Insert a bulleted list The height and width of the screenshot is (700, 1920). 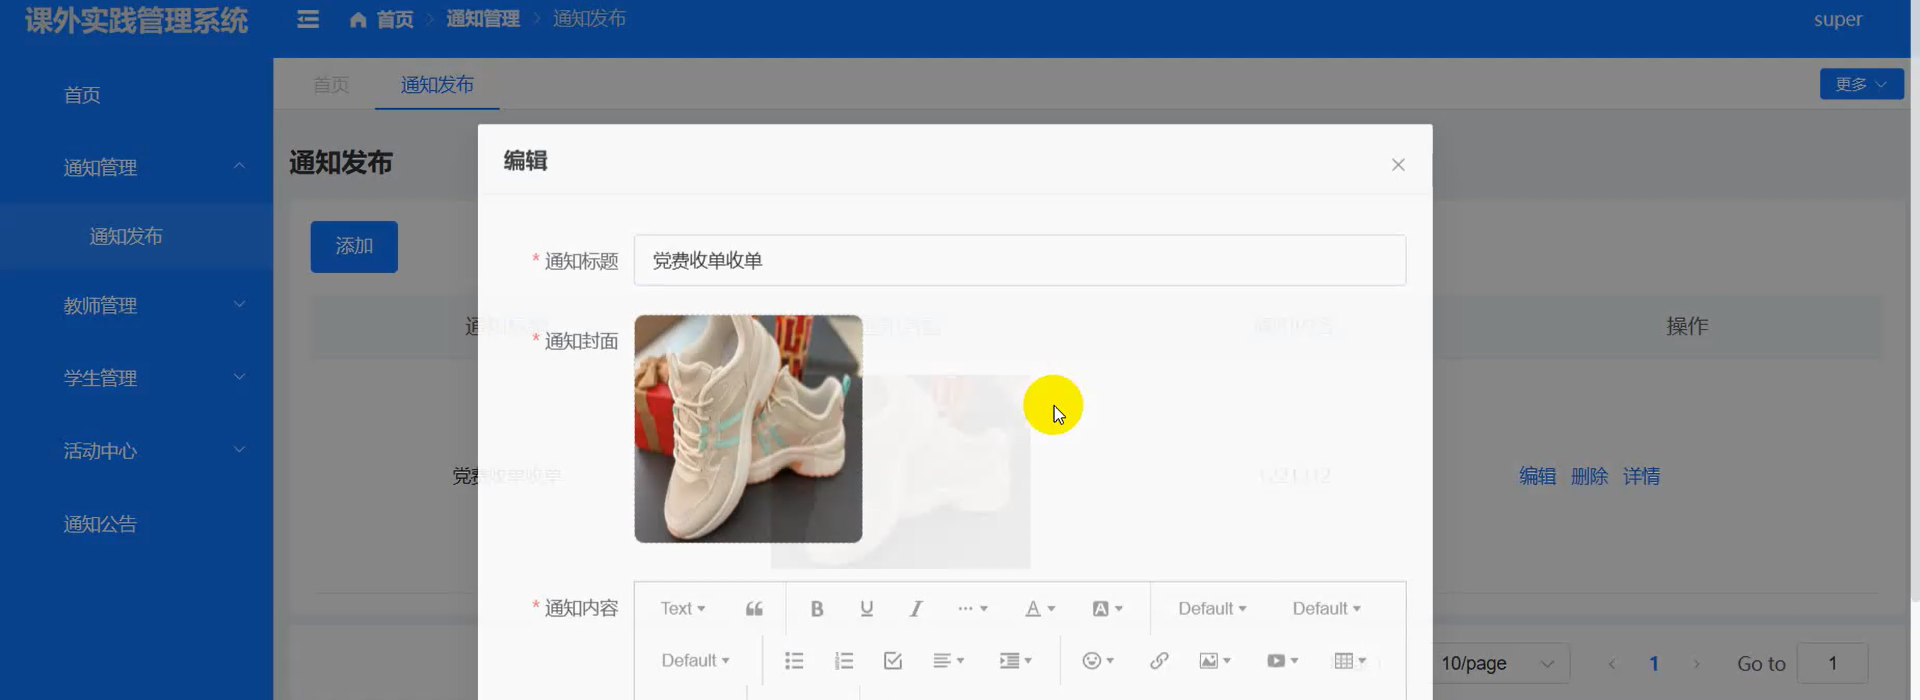click(x=794, y=660)
